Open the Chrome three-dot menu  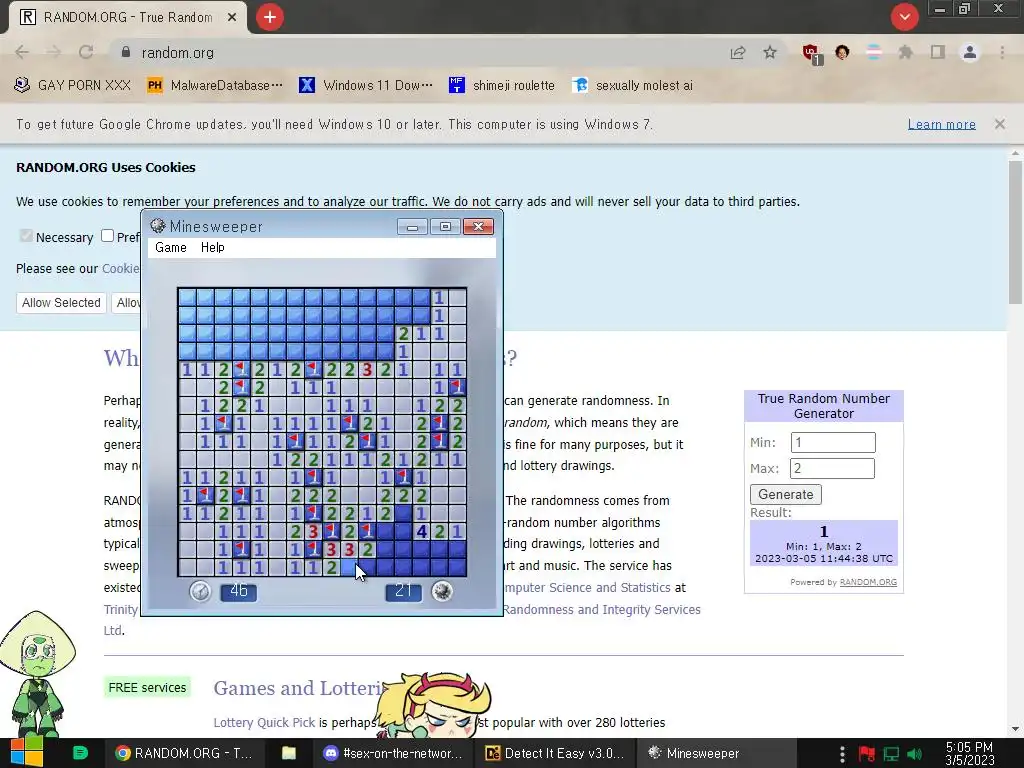click(x=1002, y=52)
